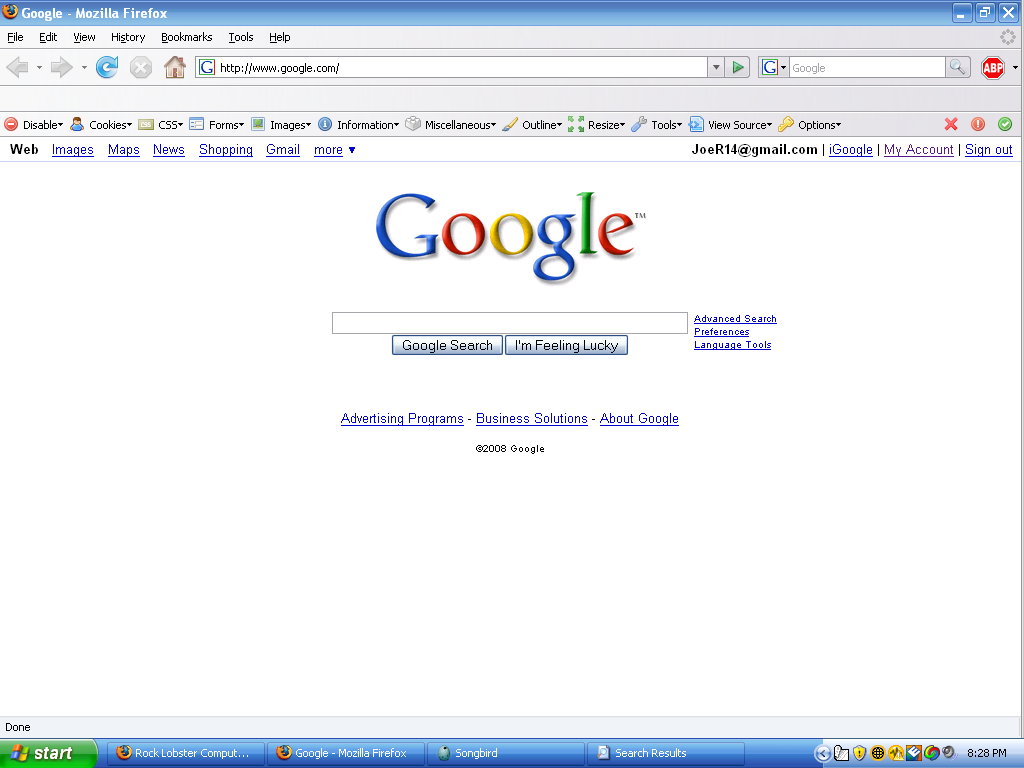Open the File menu
Screen dimensions: 1024x768
[x=15, y=37]
